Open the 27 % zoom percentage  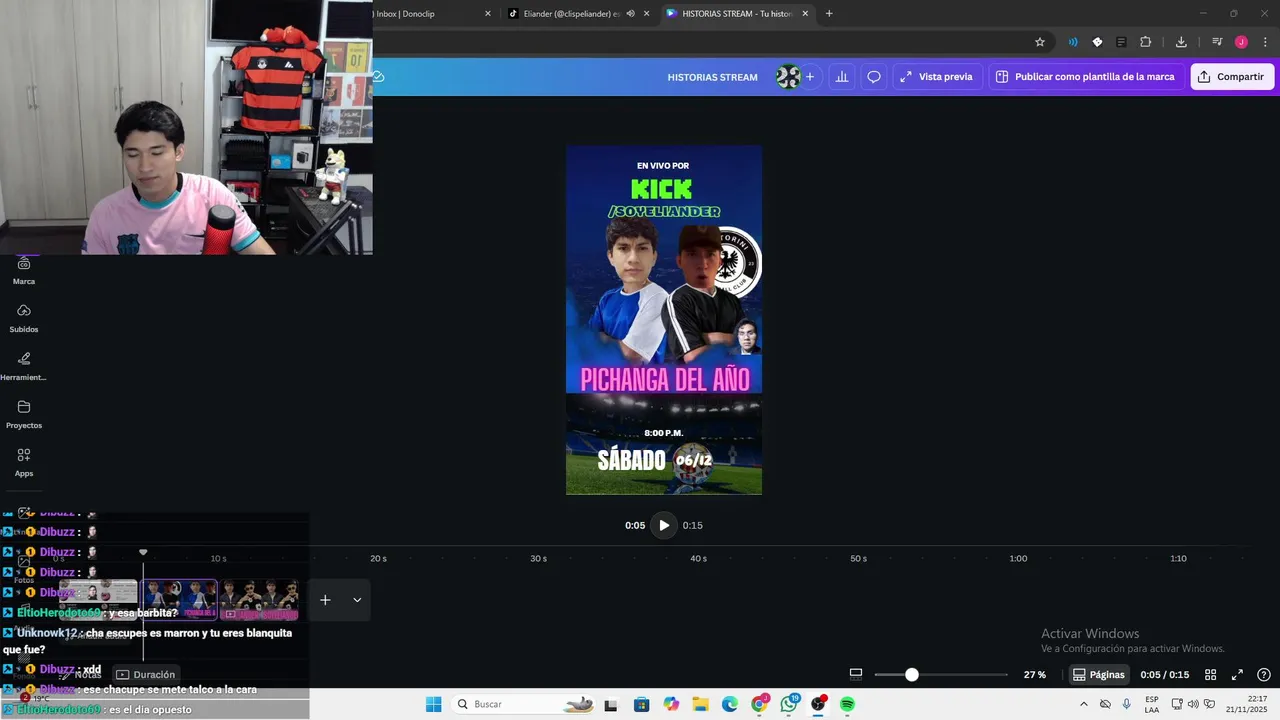1035,675
